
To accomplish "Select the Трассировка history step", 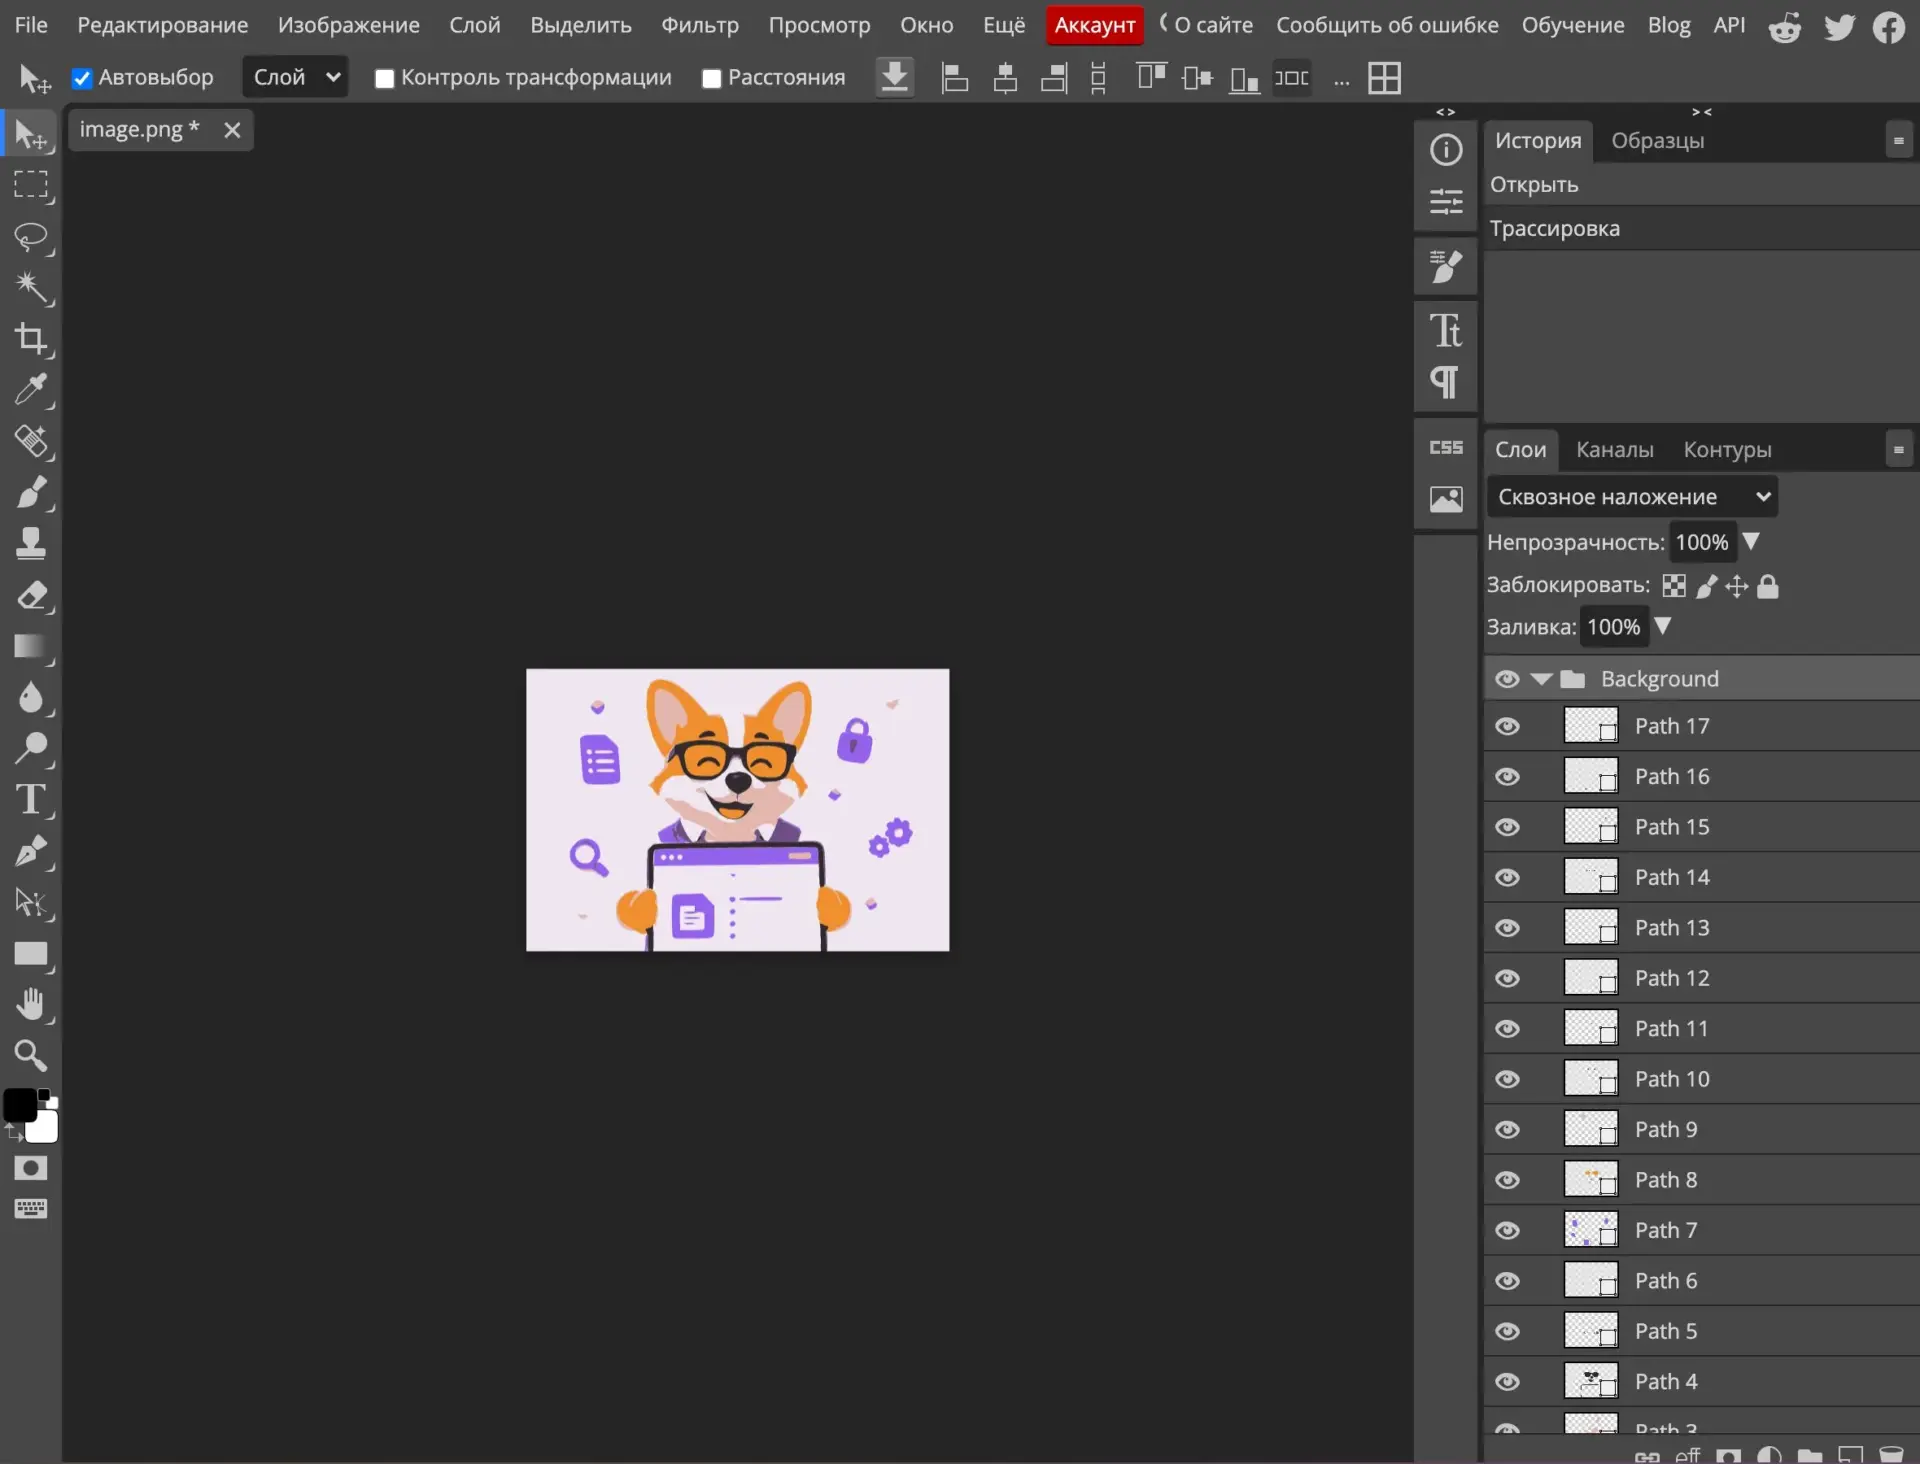I will tap(1700, 229).
